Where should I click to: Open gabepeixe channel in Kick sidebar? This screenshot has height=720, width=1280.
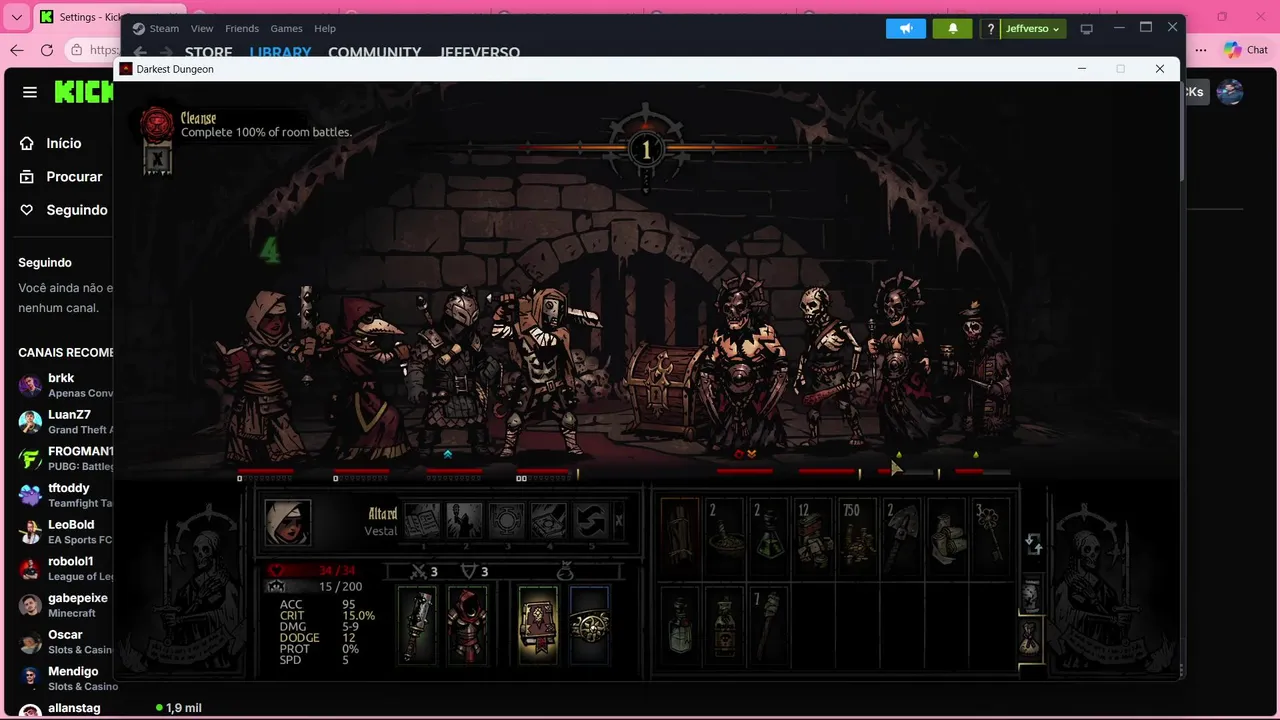pos(65,605)
